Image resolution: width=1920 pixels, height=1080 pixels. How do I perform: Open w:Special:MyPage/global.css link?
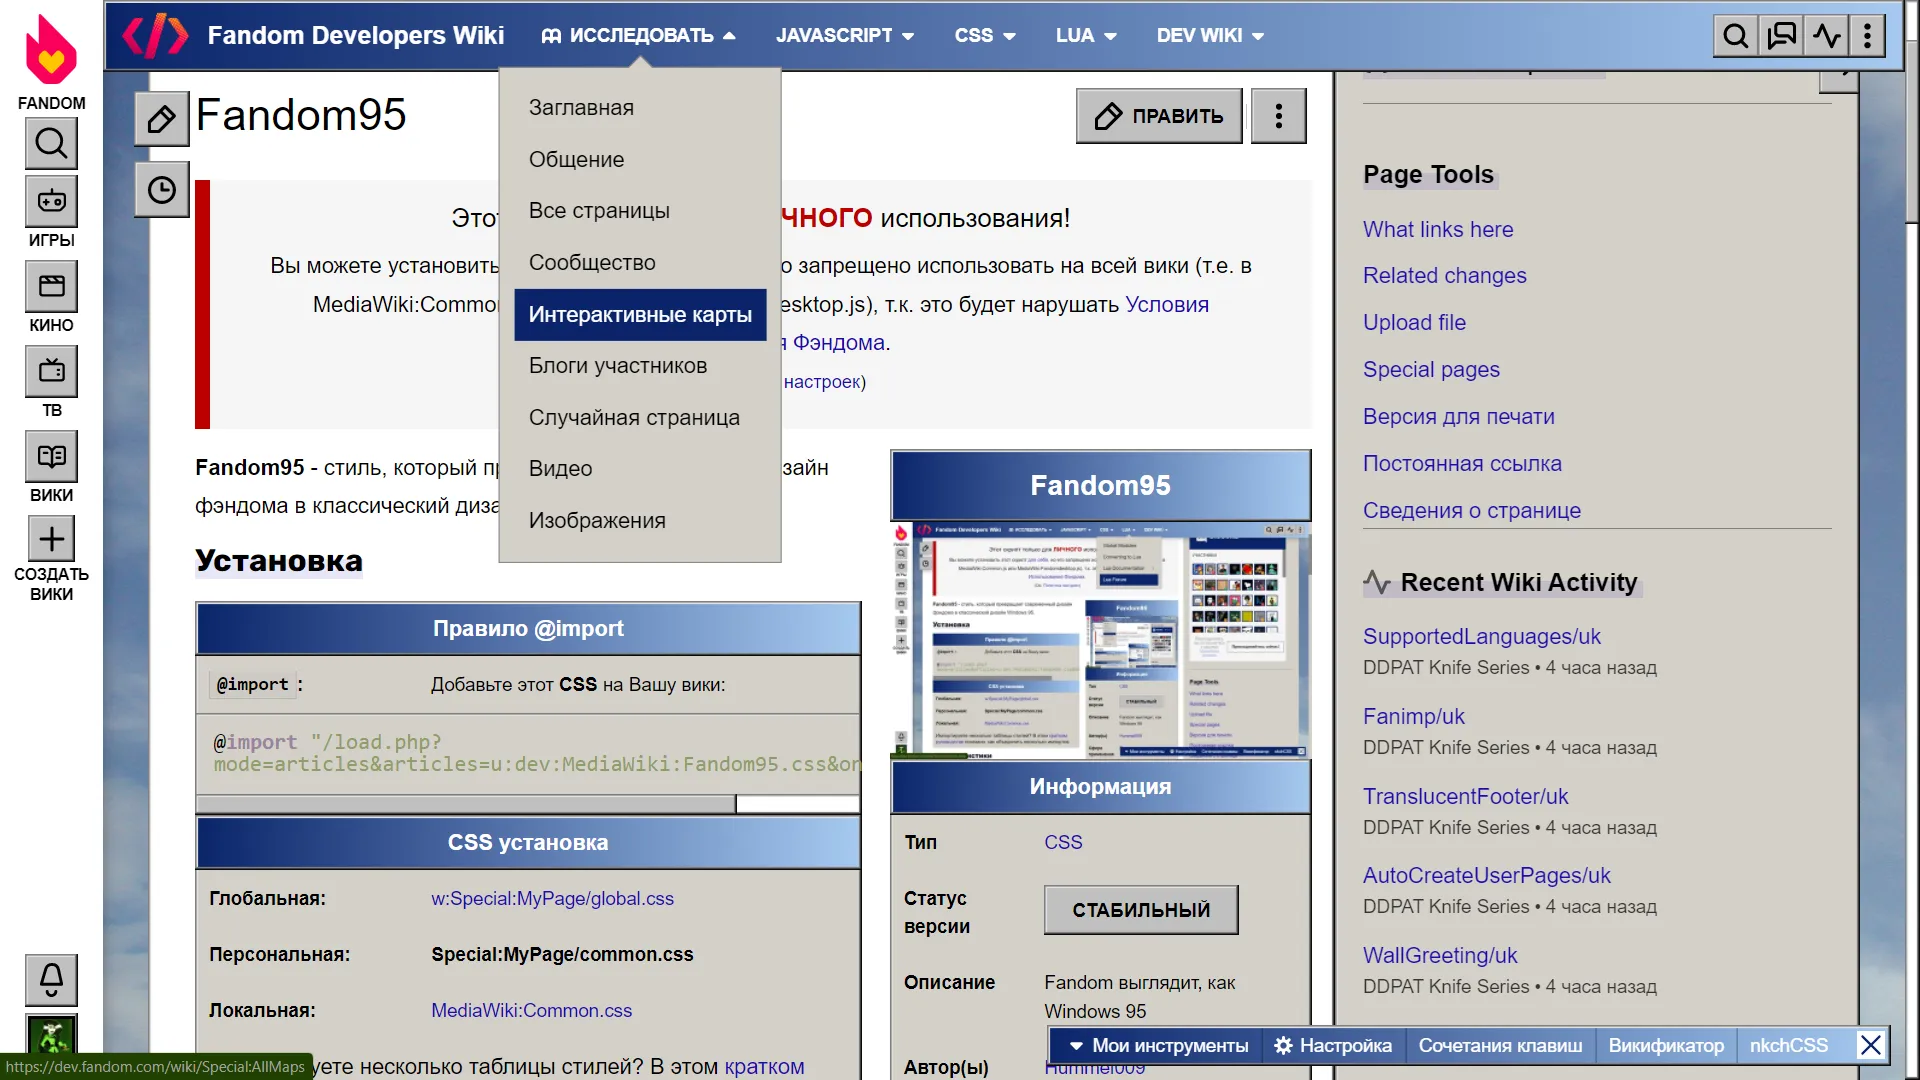click(552, 898)
